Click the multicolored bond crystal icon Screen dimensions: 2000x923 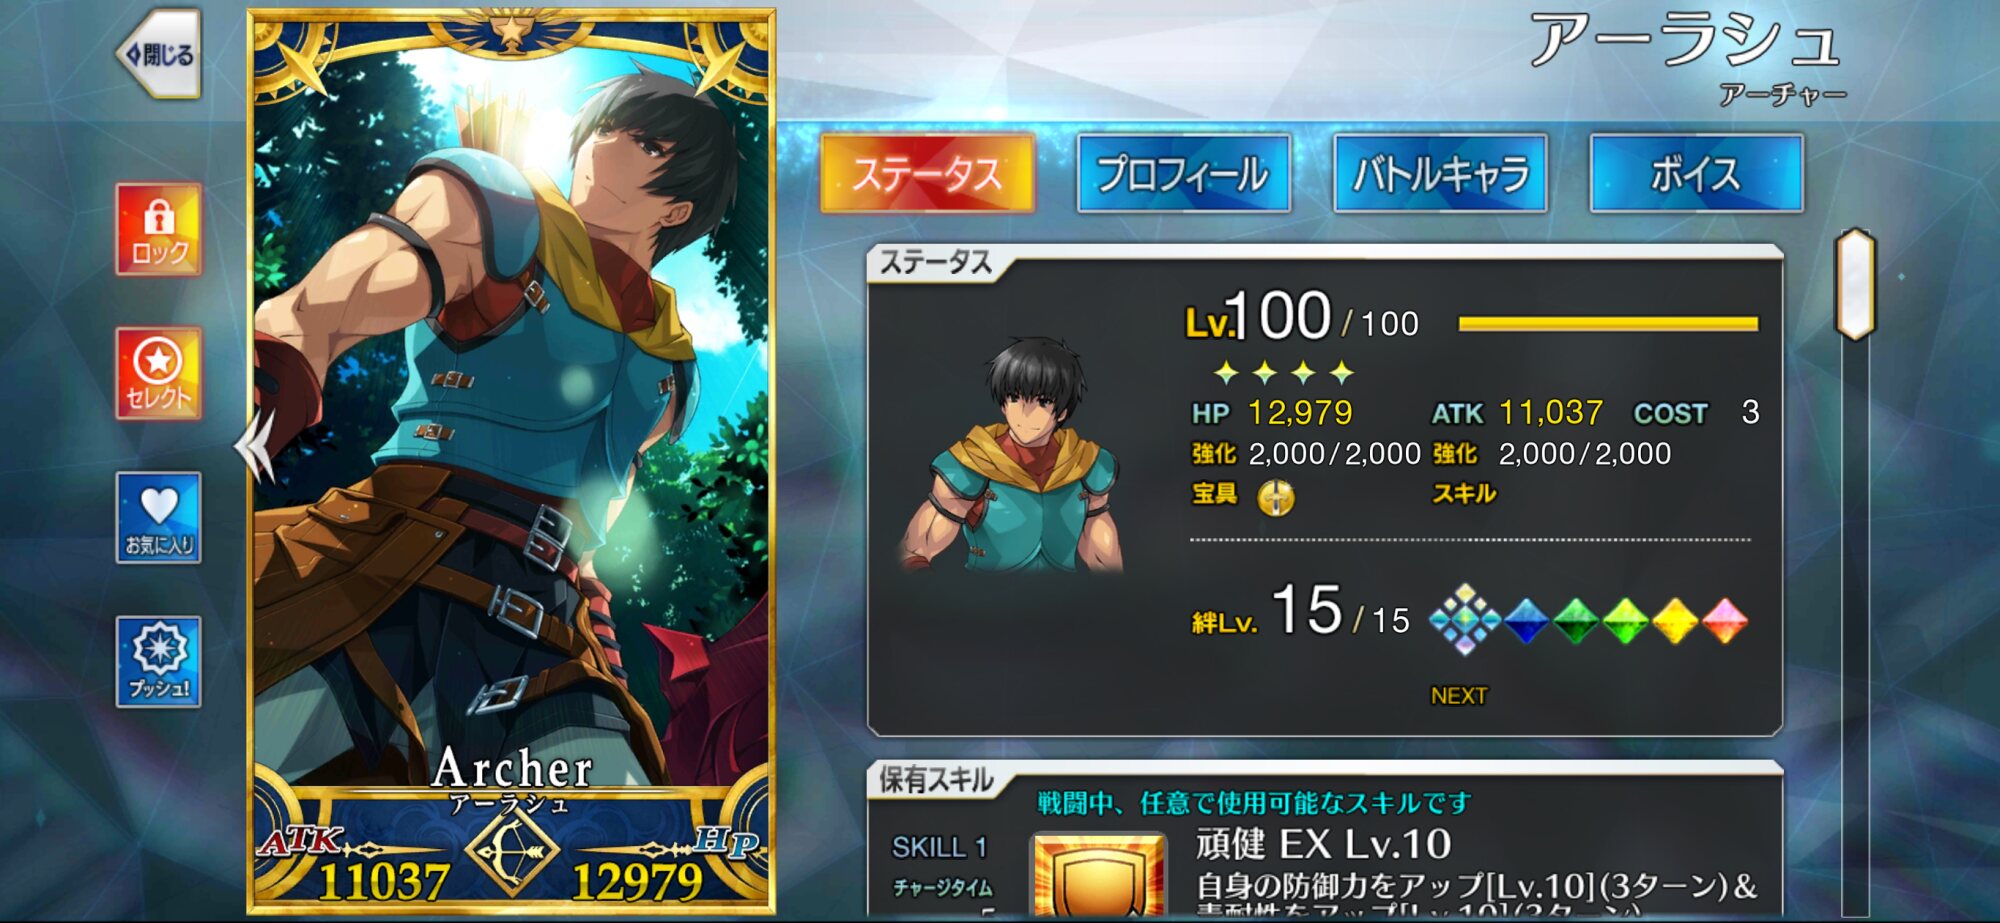tap(1465, 620)
